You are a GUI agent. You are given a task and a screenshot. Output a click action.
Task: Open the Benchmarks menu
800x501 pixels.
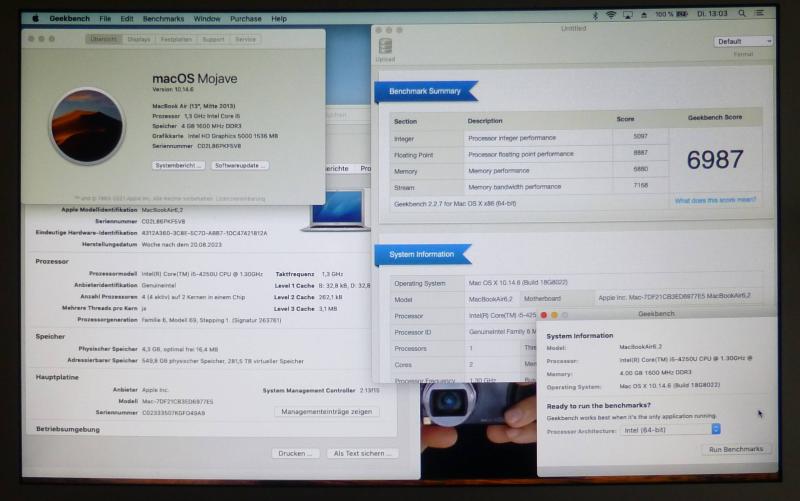[163, 18]
